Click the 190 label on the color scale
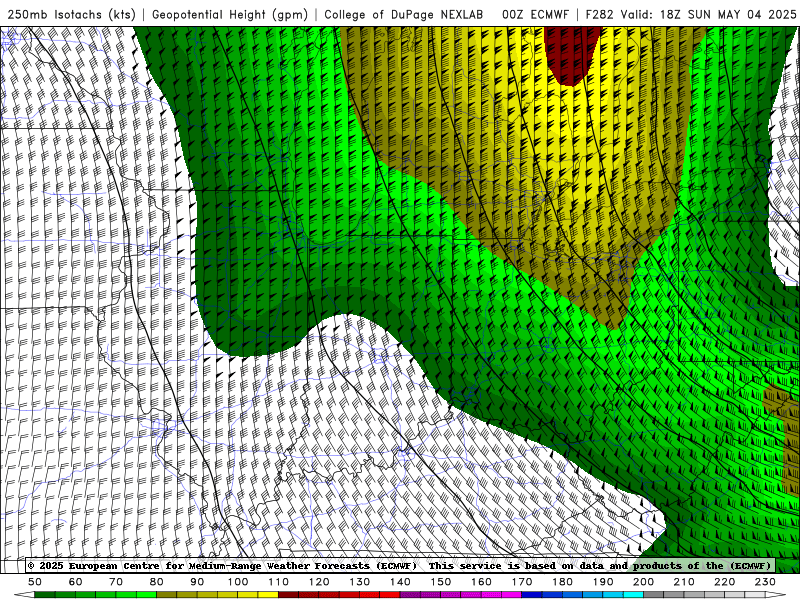Viewport: 800px width, 600px height. tap(603, 582)
